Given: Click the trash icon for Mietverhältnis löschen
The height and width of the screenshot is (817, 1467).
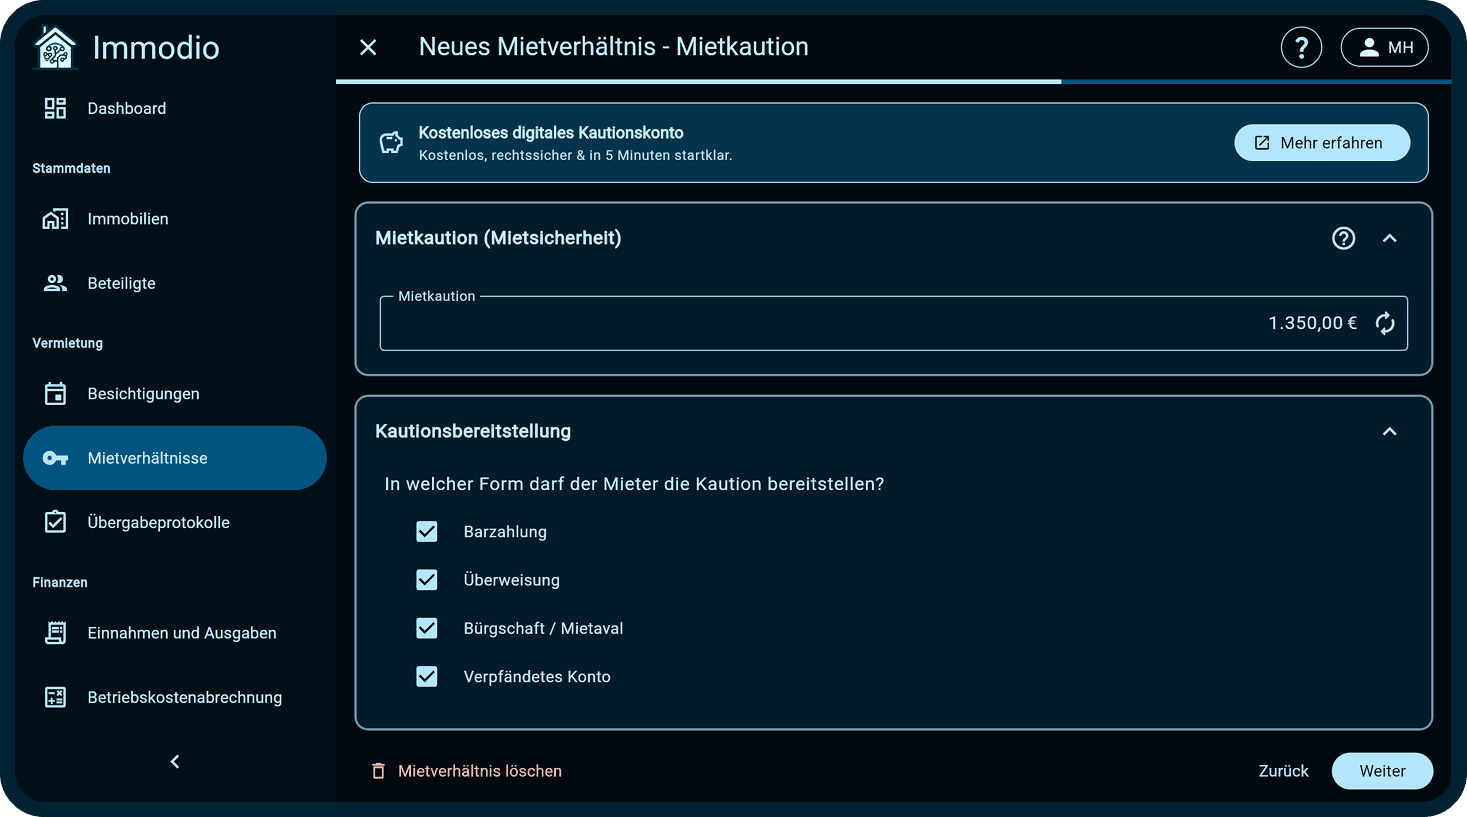Looking at the screenshot, I should (378, 771).
